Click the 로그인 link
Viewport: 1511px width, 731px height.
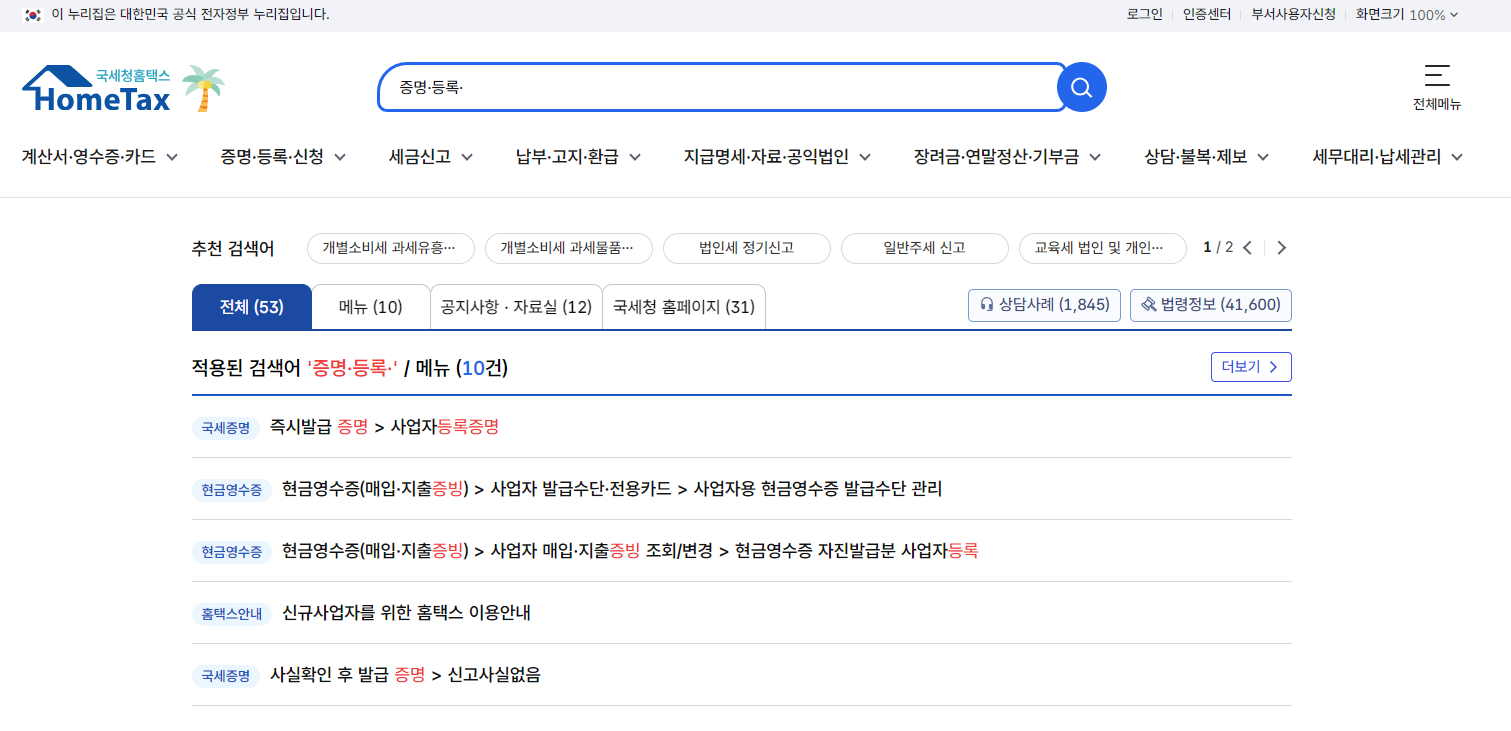(x=1143, y=15)
